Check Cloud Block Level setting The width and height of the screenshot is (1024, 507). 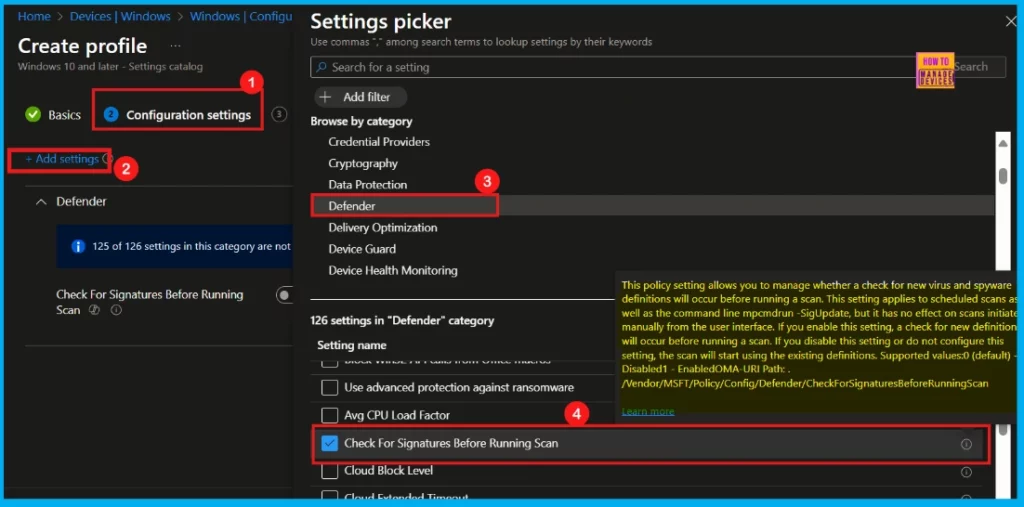(330, 470)
